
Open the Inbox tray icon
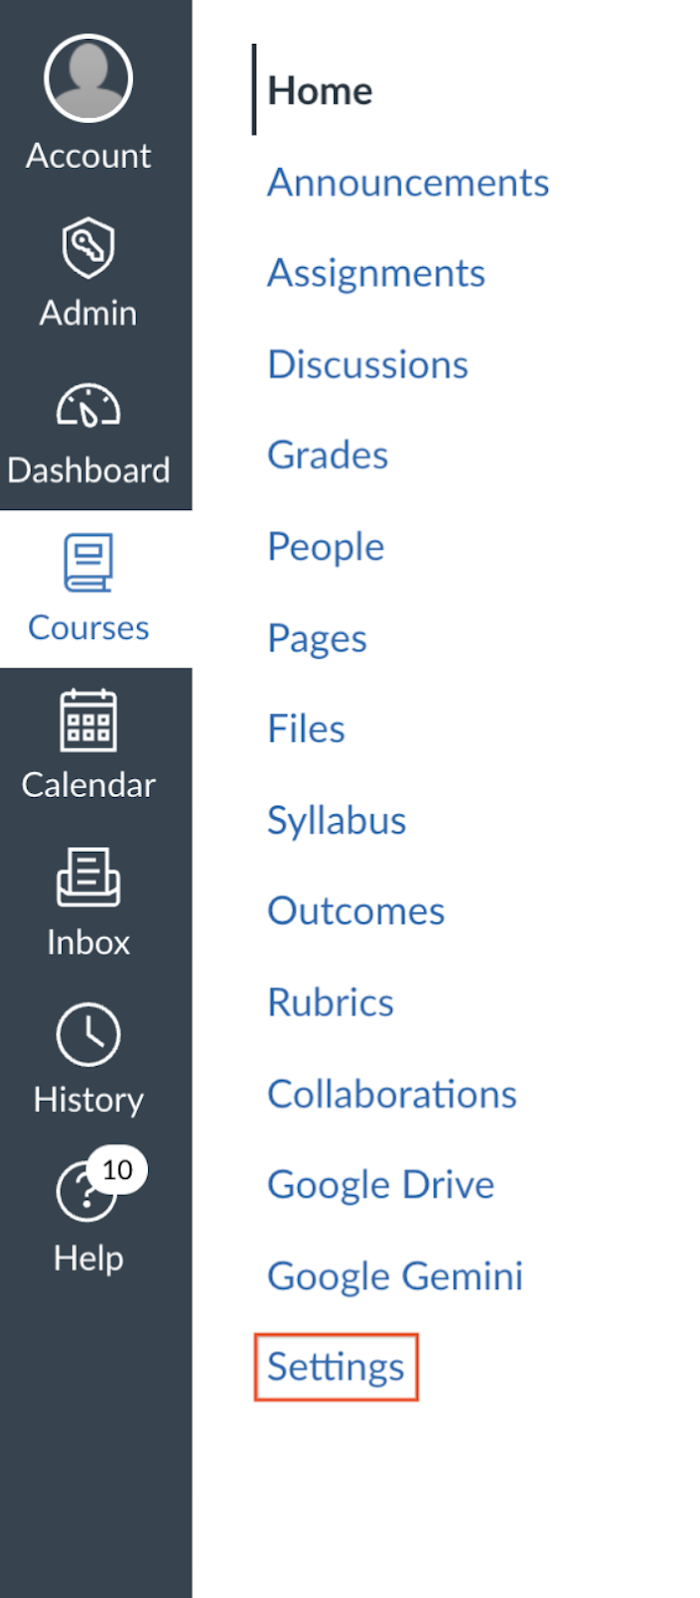click(88, 877)
